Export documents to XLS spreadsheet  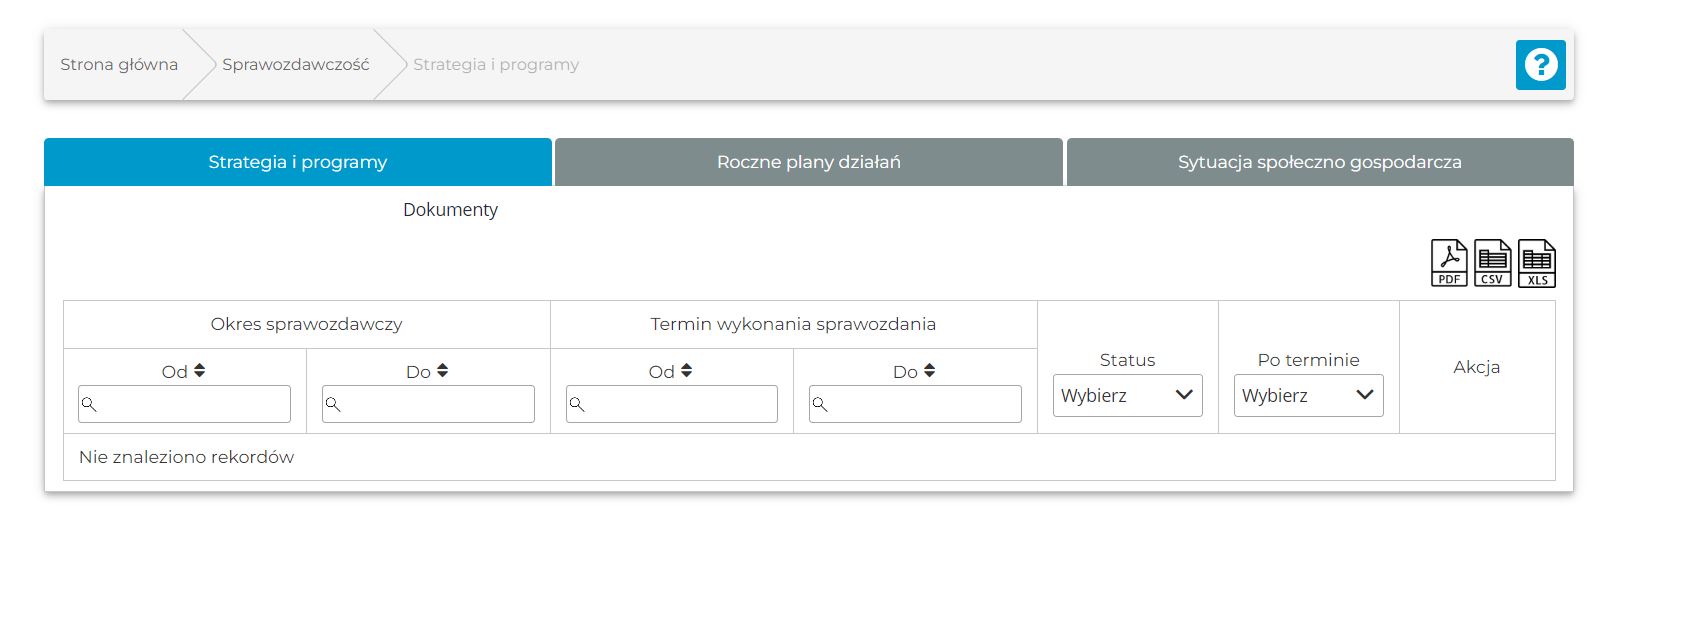tap(1536, 263)
